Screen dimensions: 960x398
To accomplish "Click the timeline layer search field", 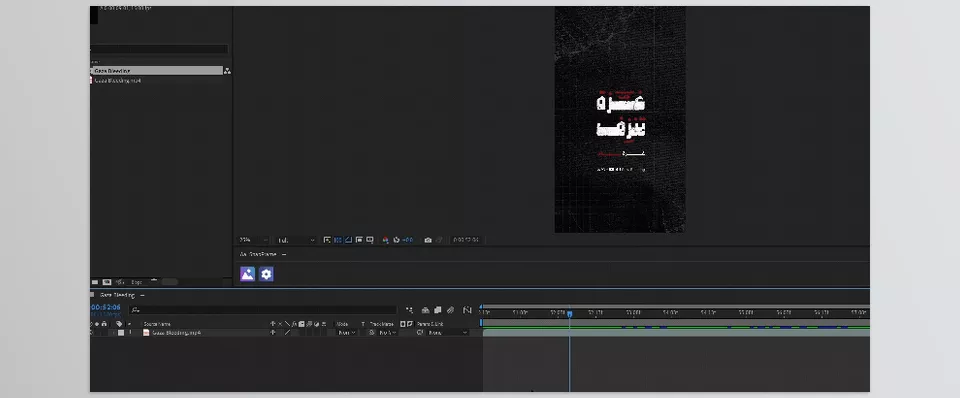I will 264,310.
